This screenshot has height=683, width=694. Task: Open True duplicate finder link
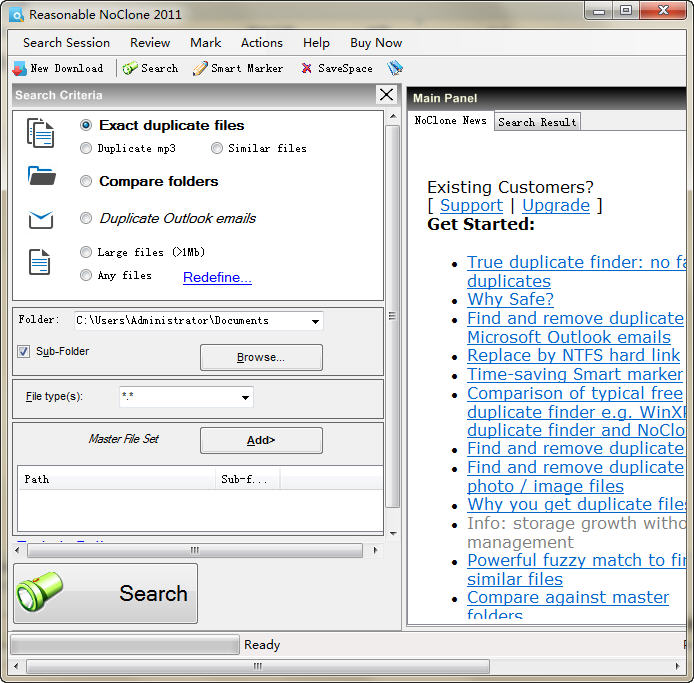click(x=576, y=271)
